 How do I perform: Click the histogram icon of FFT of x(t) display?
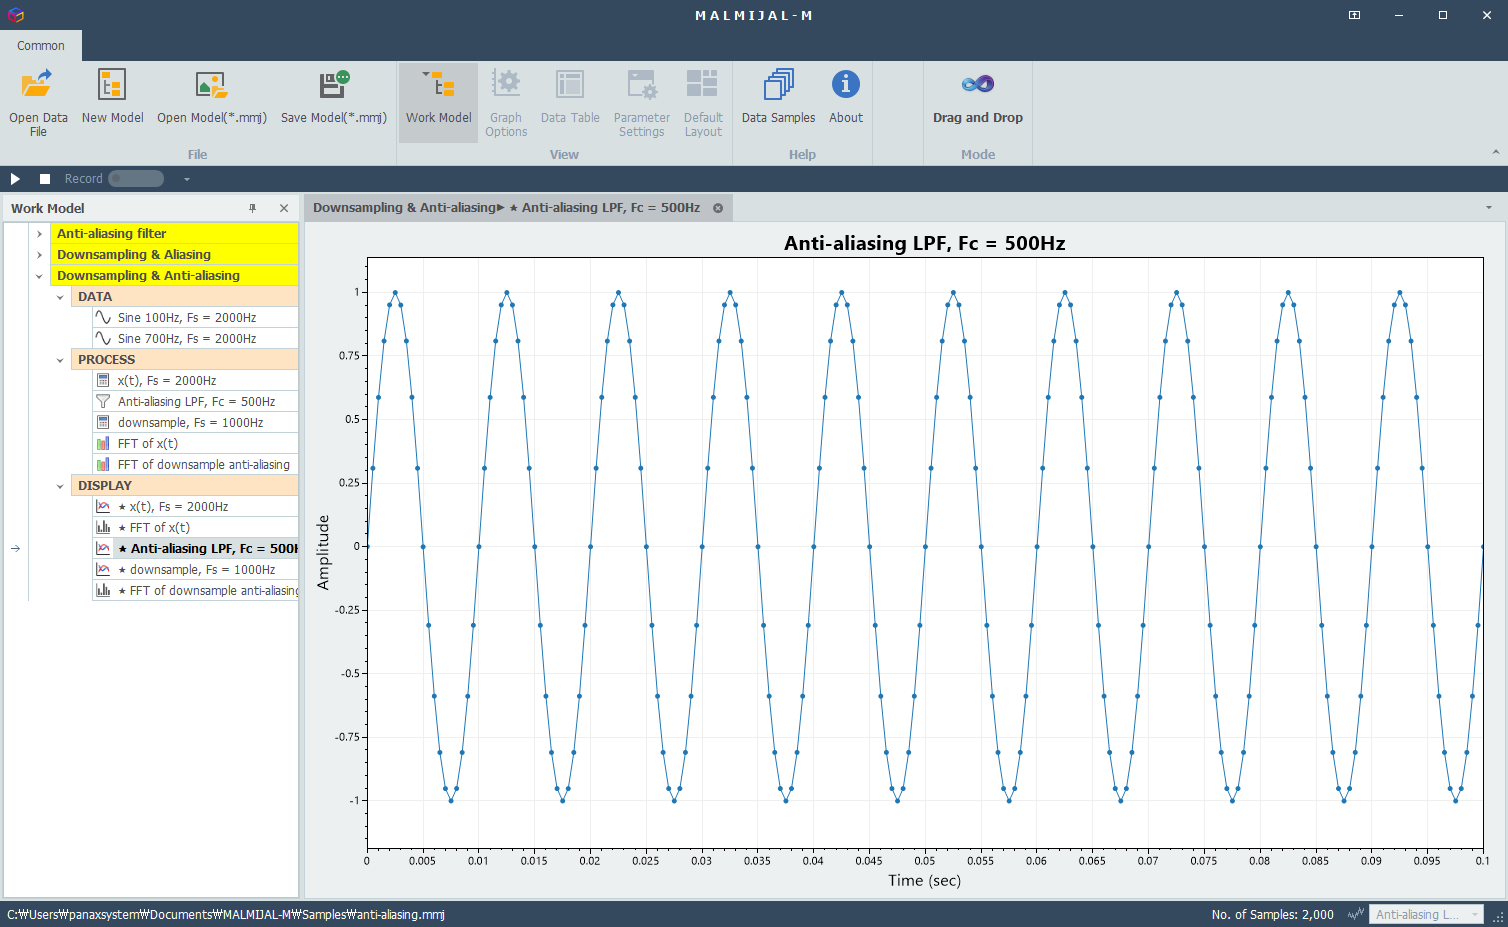[103, 528]
